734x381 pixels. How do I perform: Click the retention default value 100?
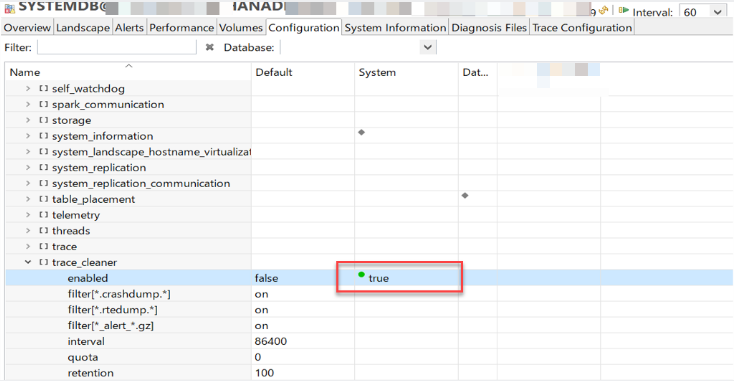pyautogui.click(x=264, y=373)
